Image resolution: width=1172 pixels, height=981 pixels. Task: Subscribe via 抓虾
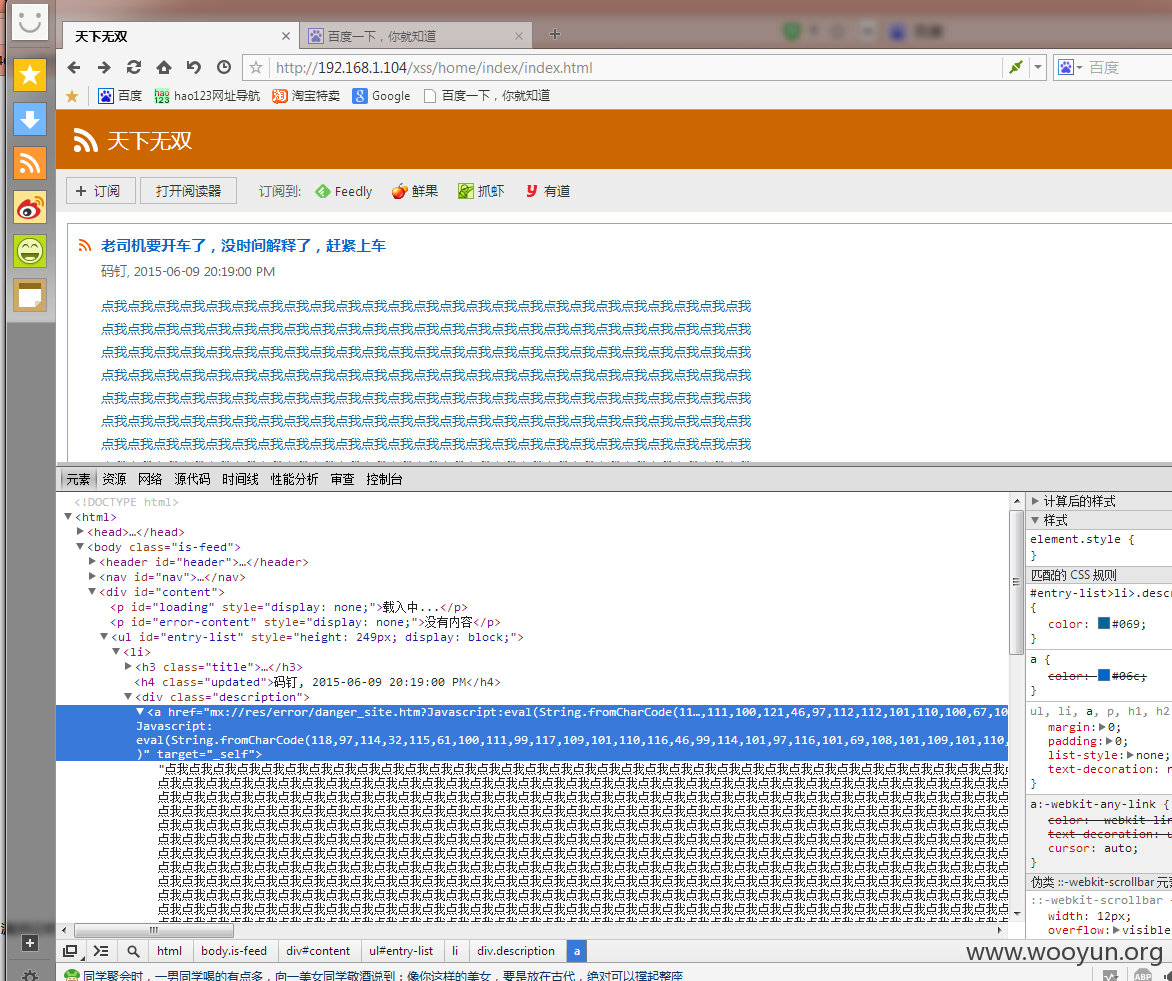pos(481,191)
